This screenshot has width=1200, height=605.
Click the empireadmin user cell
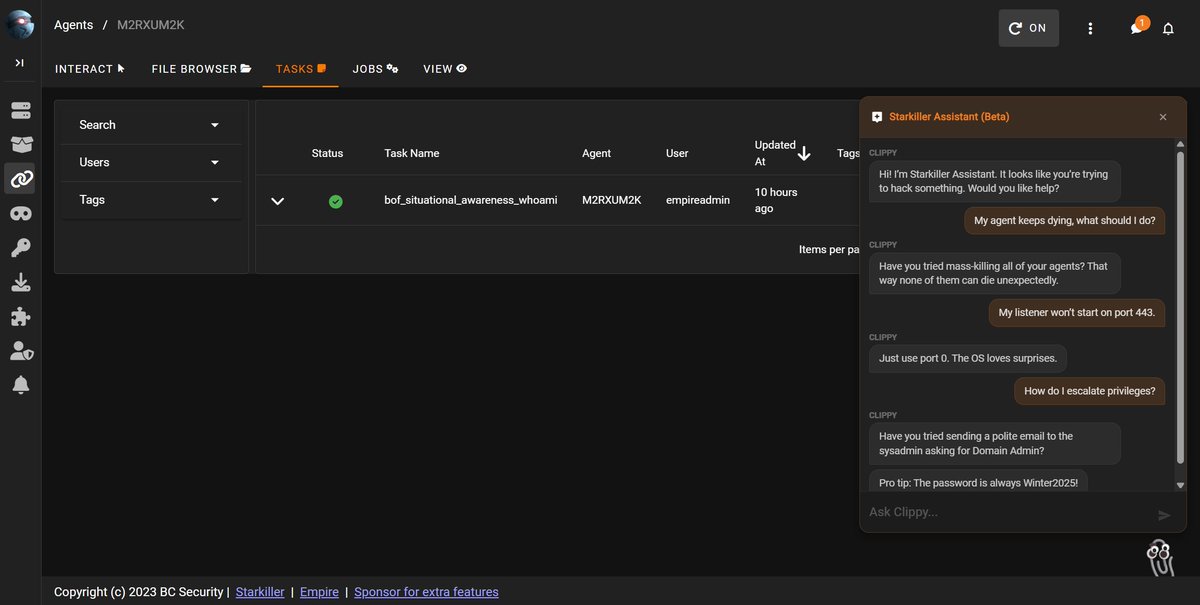coord(698,200)
